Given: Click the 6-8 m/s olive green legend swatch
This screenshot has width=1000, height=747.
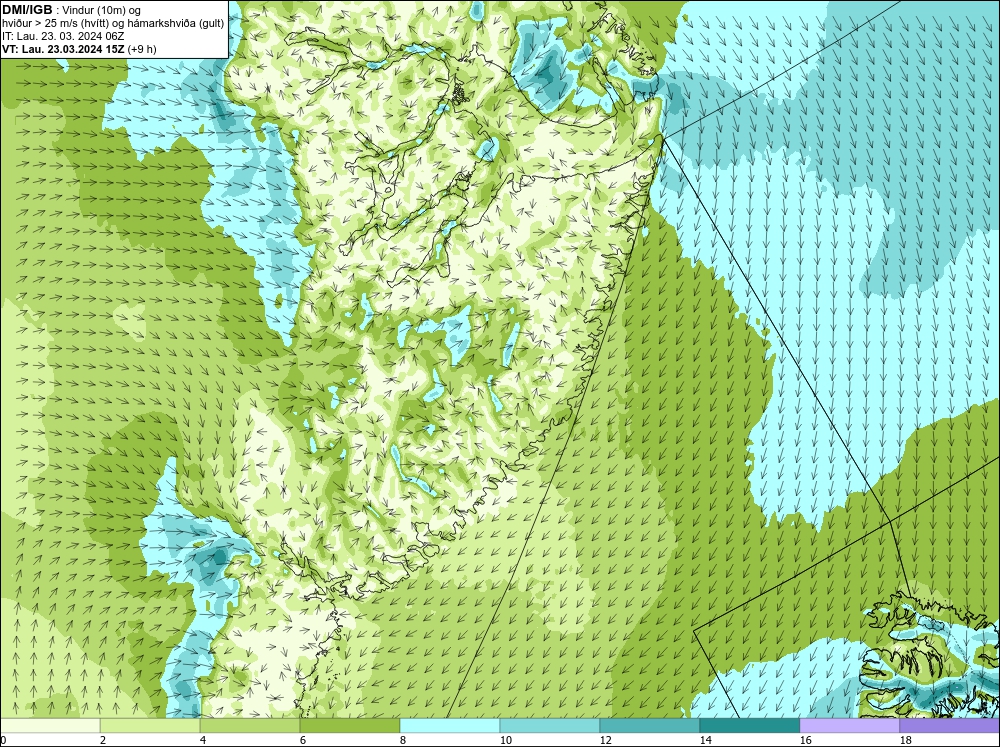Looking at the screenshot, I should pyautogui.click(x=350, y=726).
